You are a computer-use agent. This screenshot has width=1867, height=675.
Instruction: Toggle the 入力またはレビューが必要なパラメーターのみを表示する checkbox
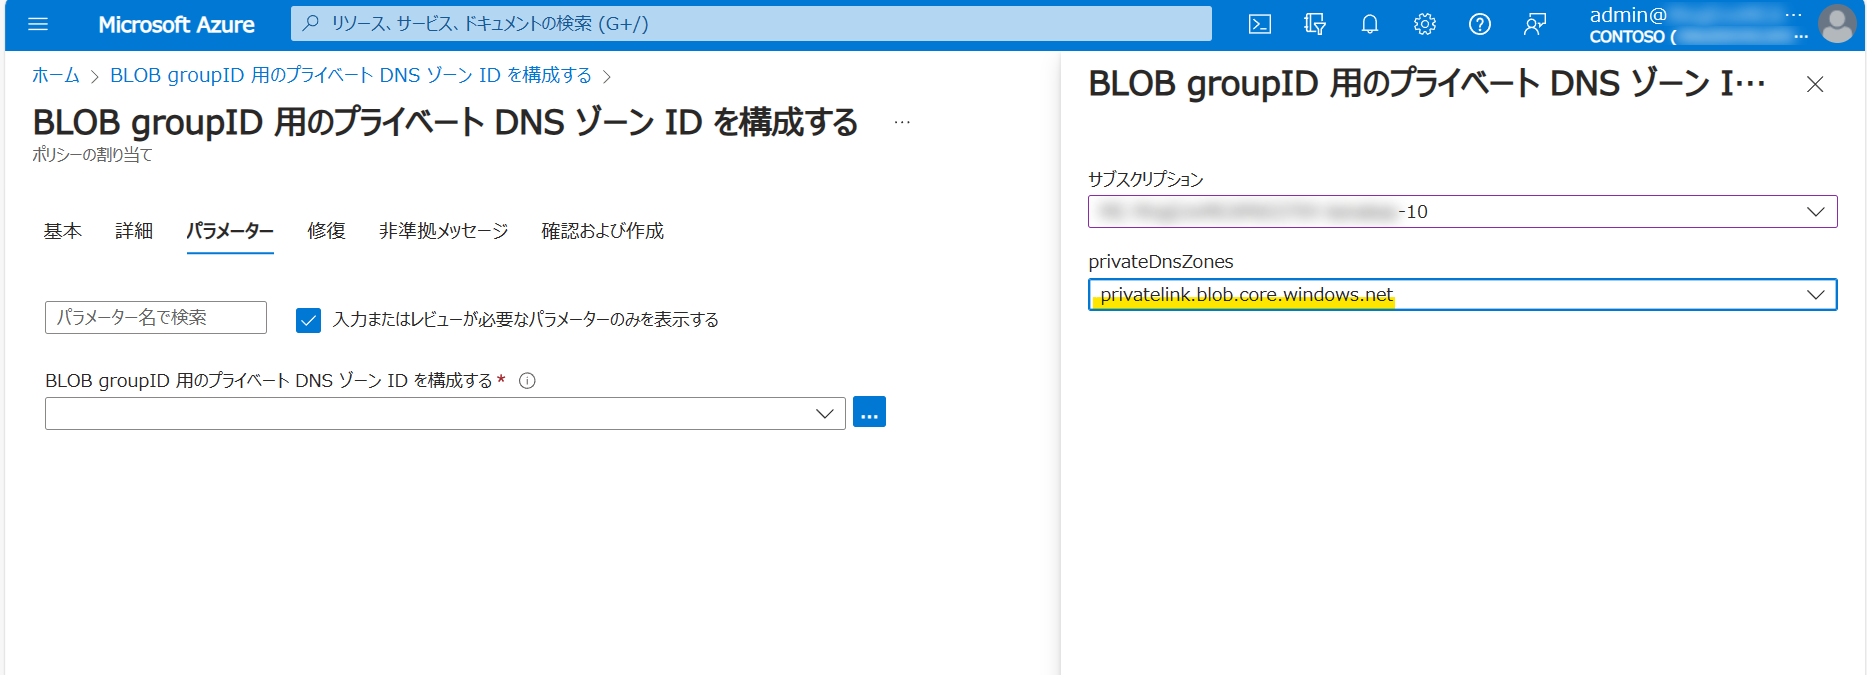(x=308, y=320)
